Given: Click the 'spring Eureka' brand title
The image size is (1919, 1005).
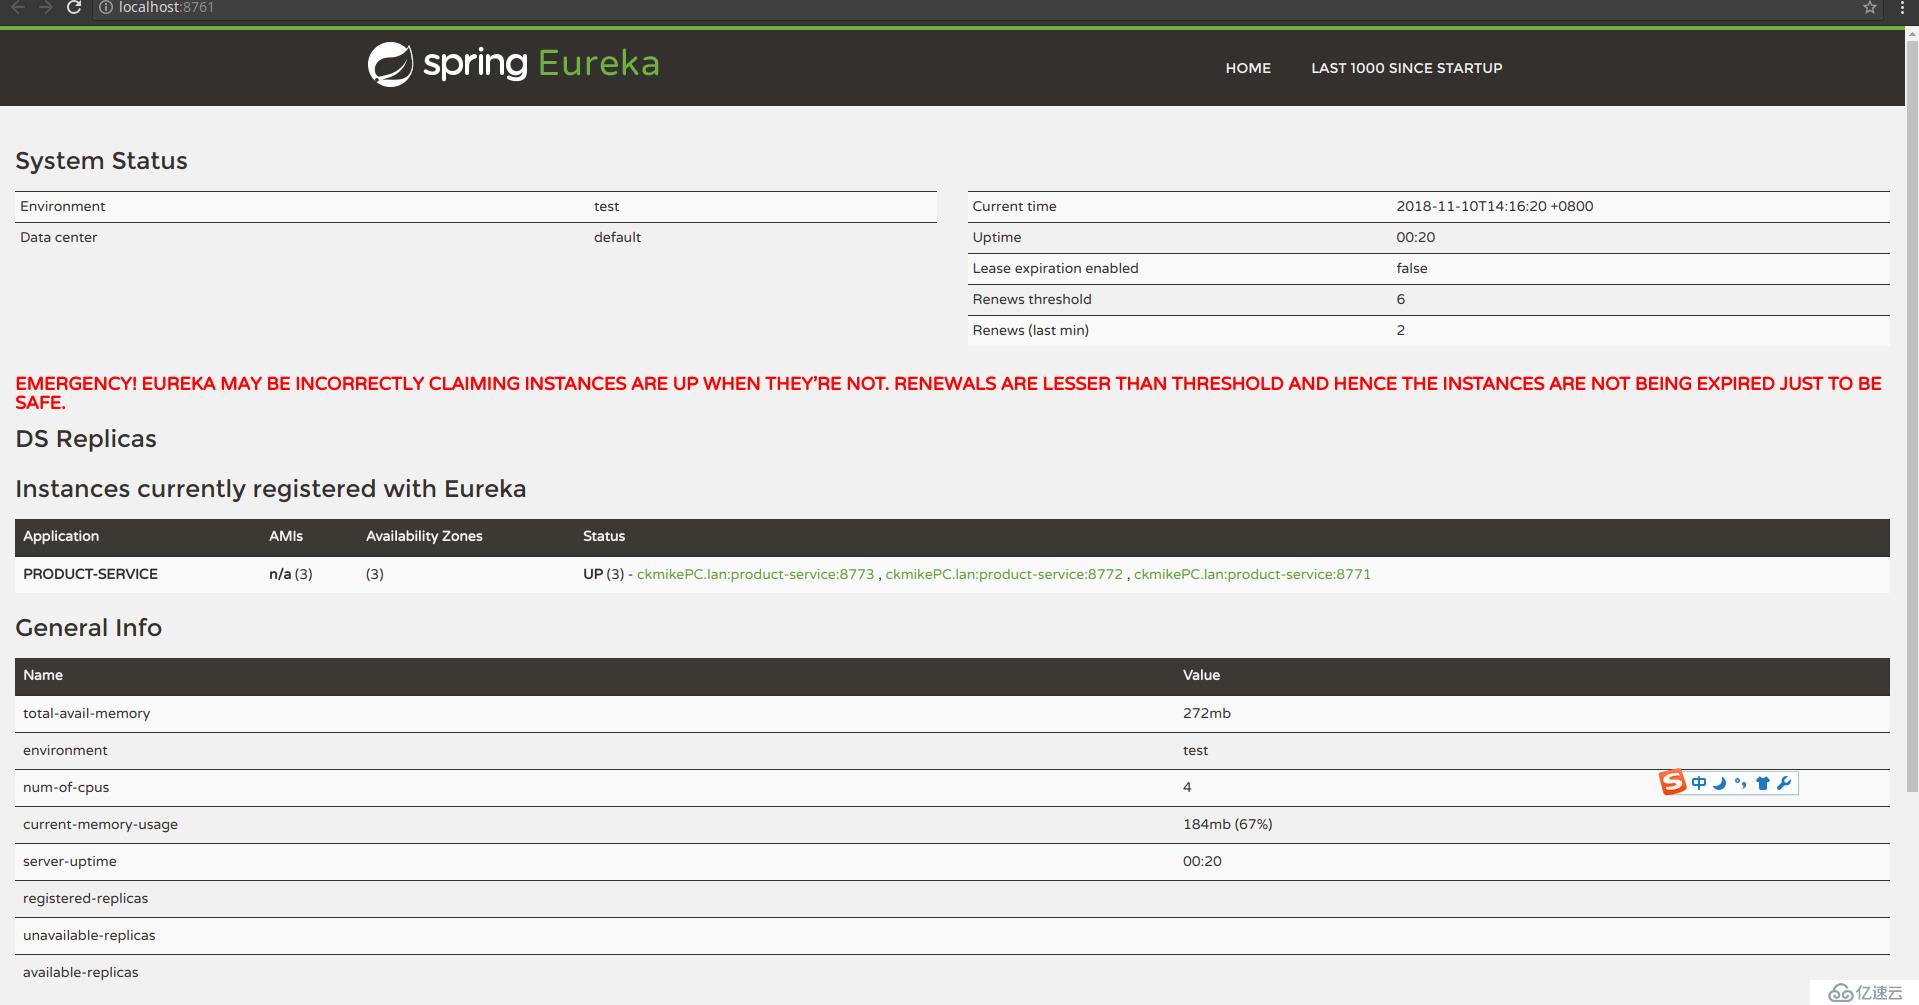Looking at the screenshot, I should (541, 63).
